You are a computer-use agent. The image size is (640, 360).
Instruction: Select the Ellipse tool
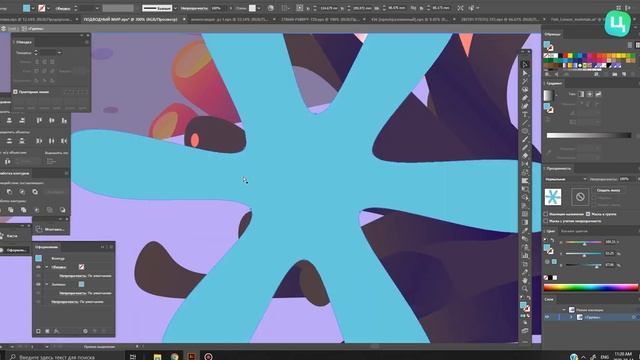point(525,131)
